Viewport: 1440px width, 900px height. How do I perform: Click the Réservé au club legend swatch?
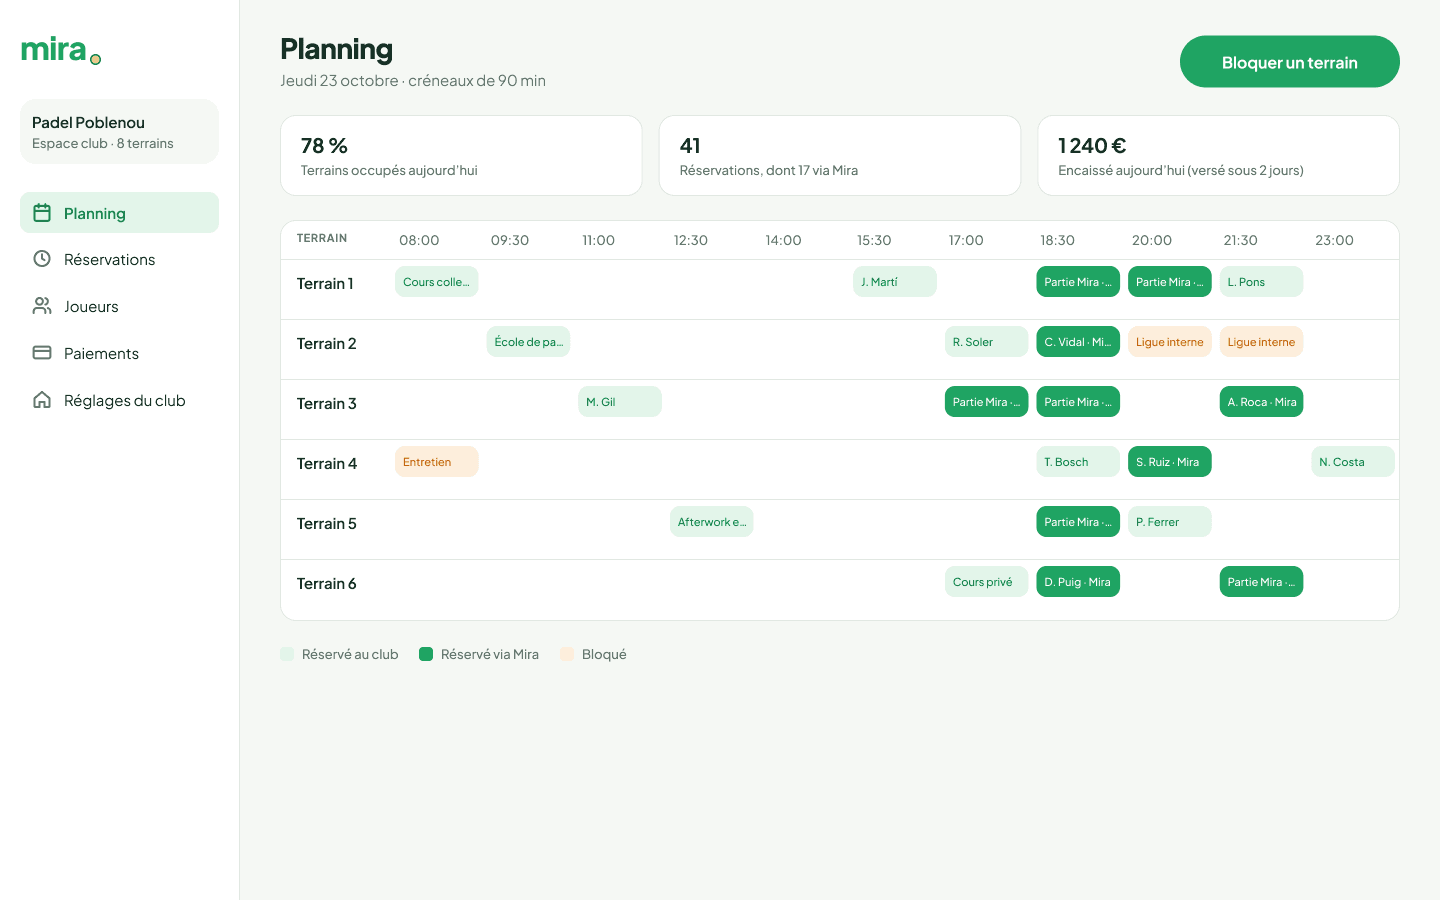click(x=287, y=654)
